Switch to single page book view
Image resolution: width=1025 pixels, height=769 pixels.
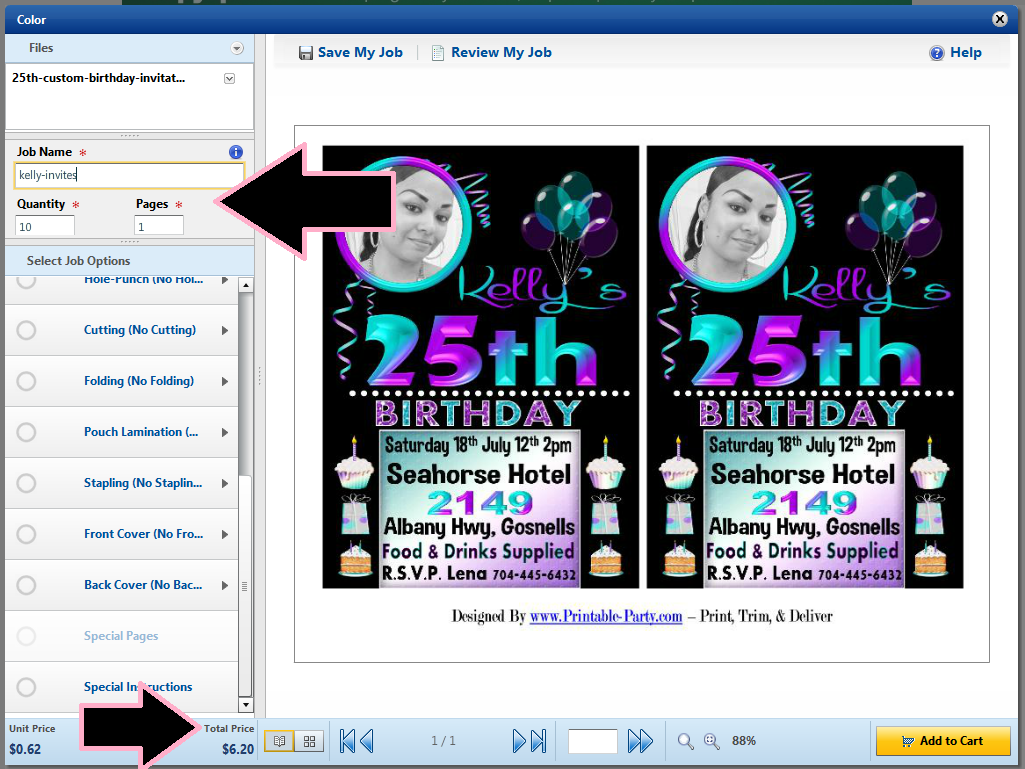pos(279,741)
